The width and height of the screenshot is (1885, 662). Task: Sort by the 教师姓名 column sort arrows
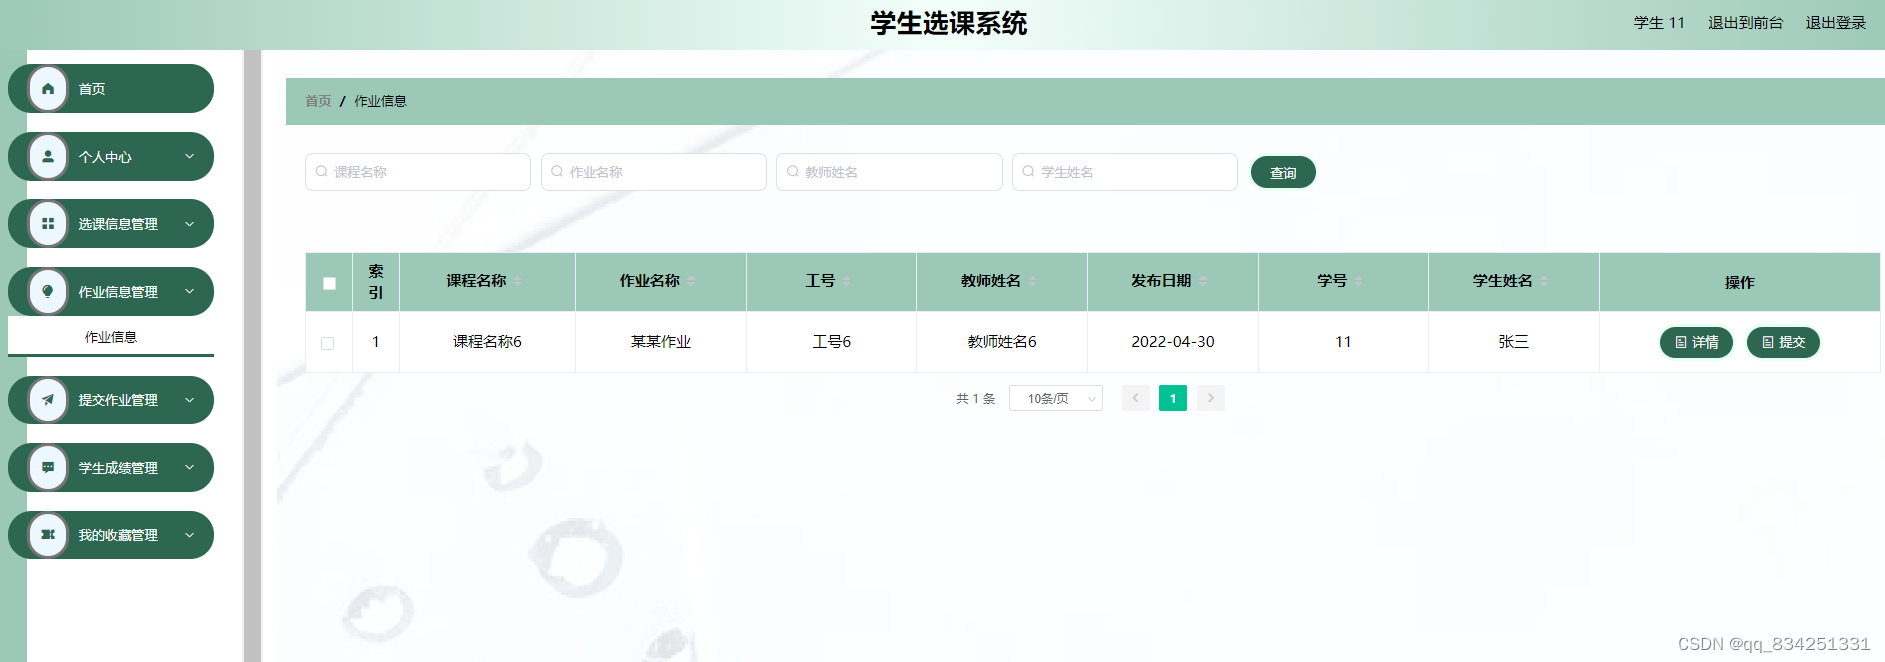tap(1032, 281)
